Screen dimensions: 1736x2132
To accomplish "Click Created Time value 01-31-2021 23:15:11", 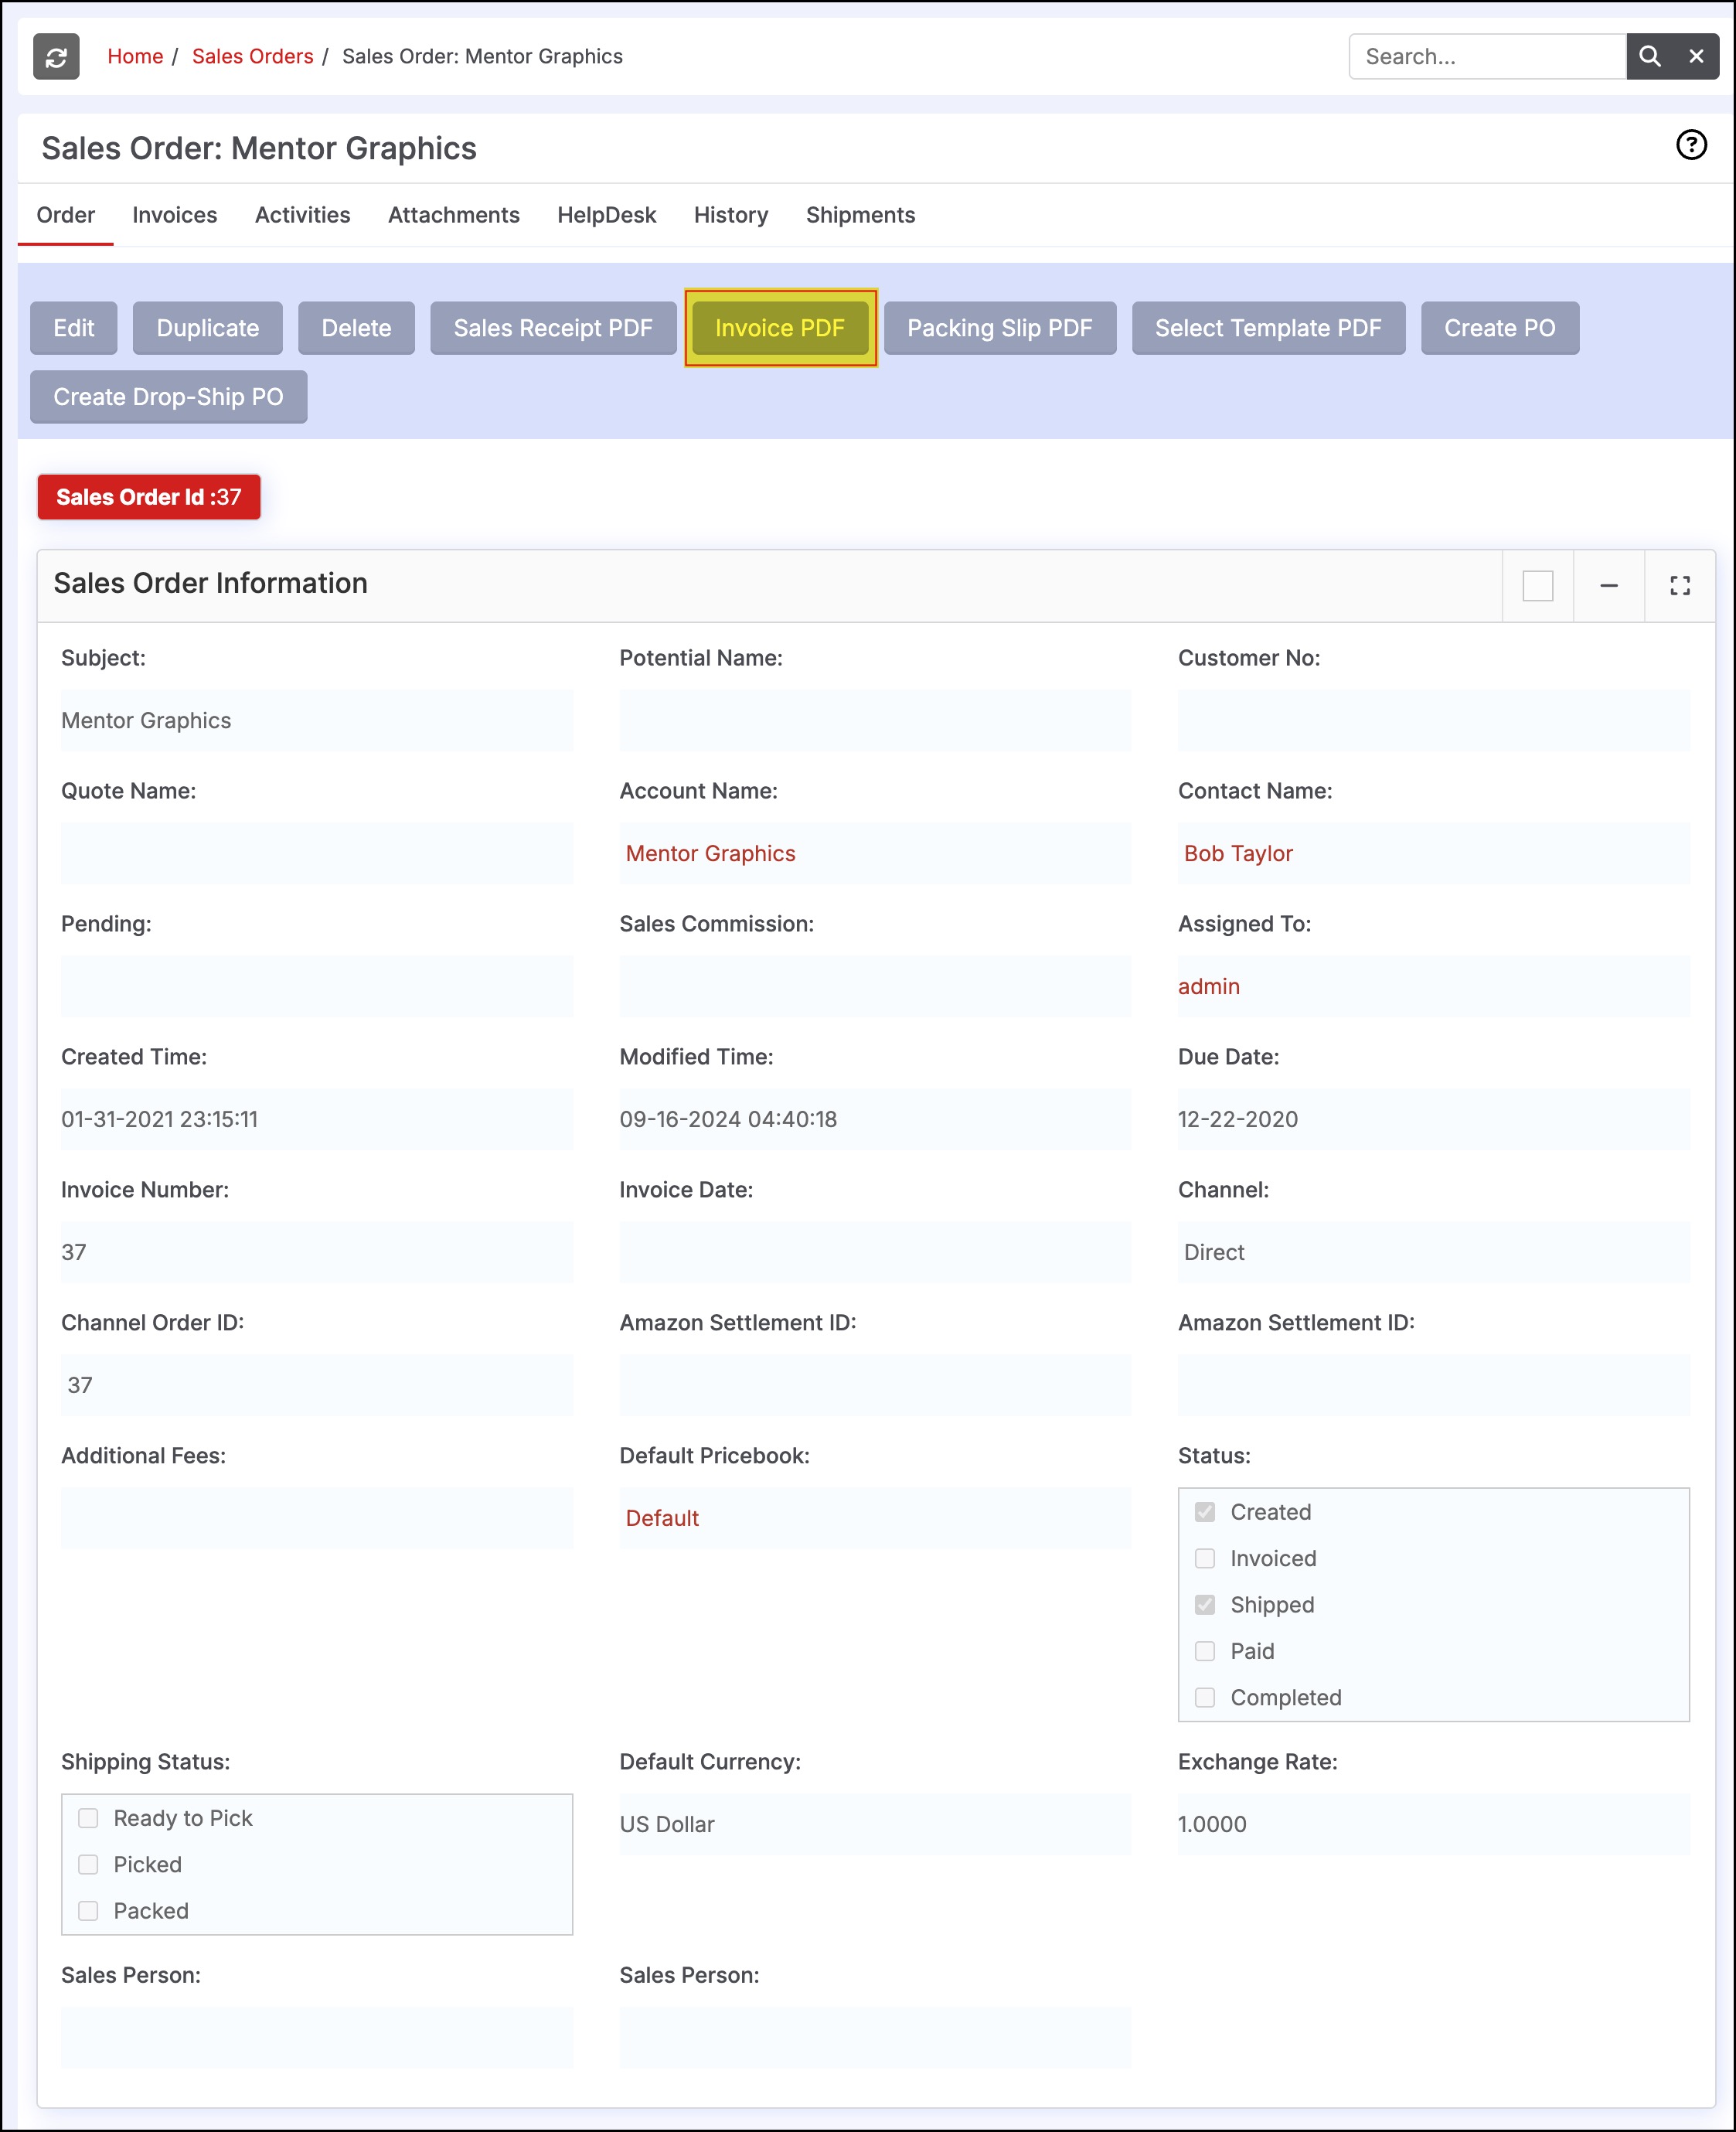I will click(159, 1119).
